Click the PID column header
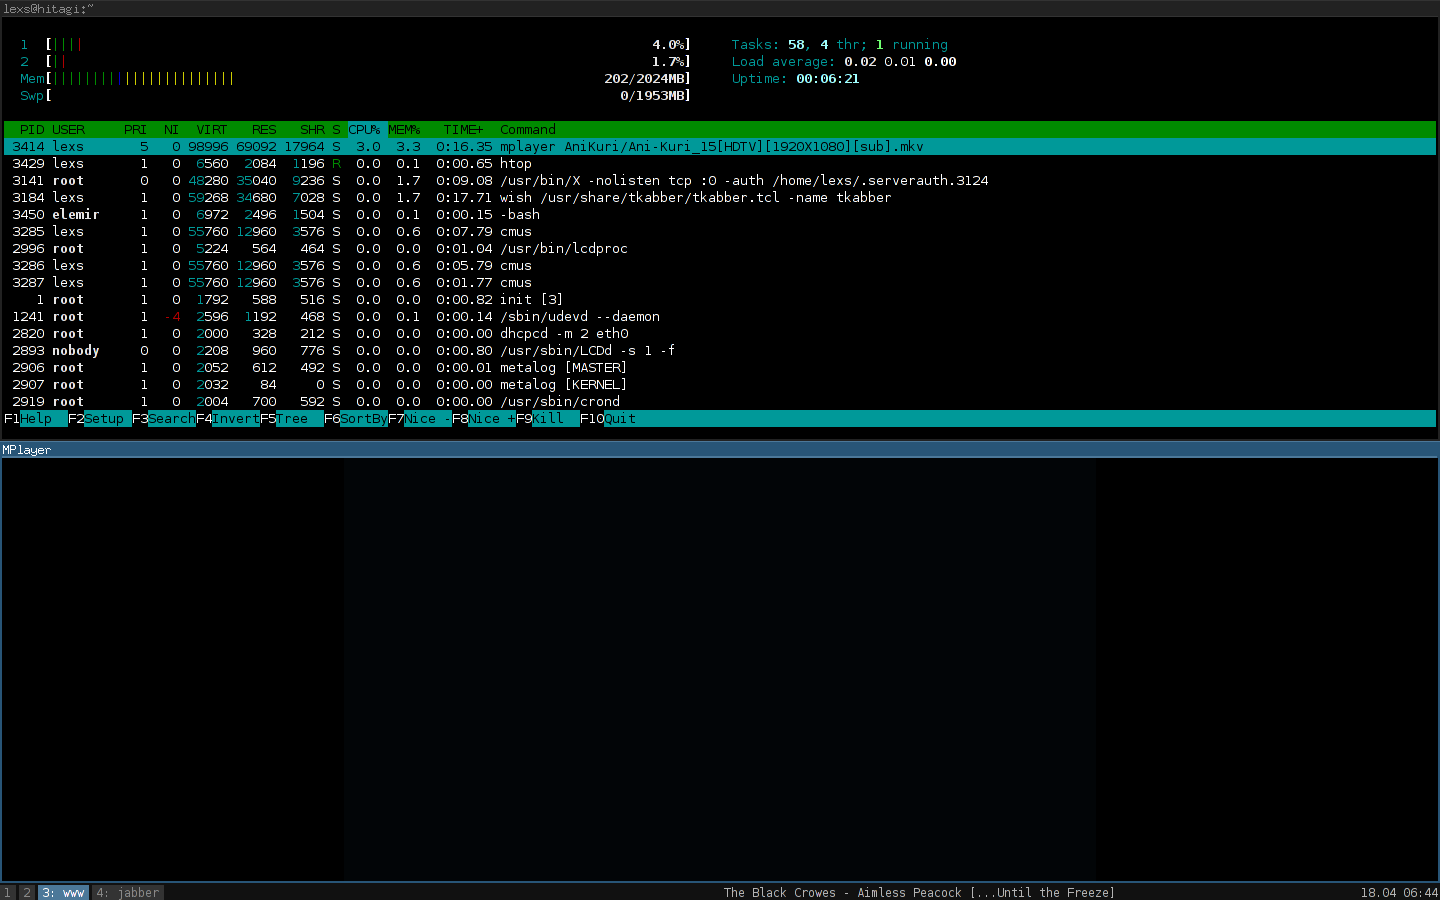Viewport: 1440px width, 900px height. pos(32,130)
